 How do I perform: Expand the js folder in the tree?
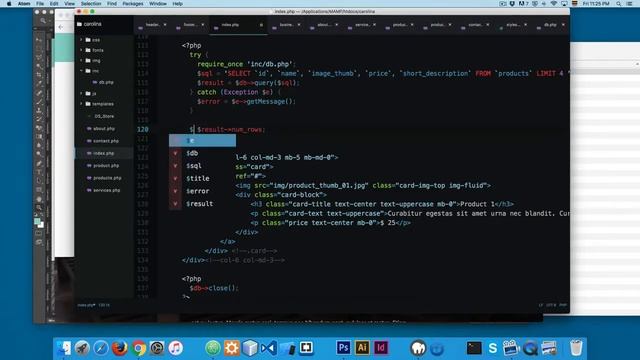pyautogui.click(x=81, y=93)
